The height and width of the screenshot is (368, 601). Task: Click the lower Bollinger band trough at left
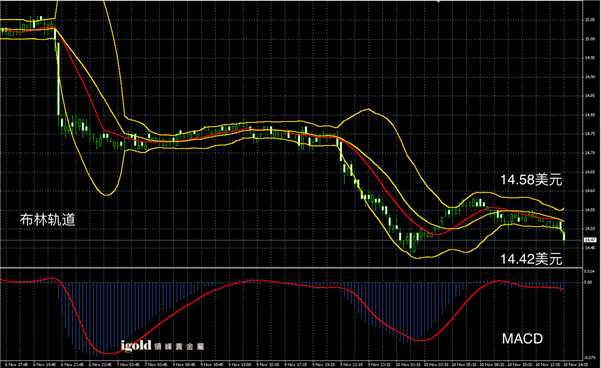pos(107,195)
